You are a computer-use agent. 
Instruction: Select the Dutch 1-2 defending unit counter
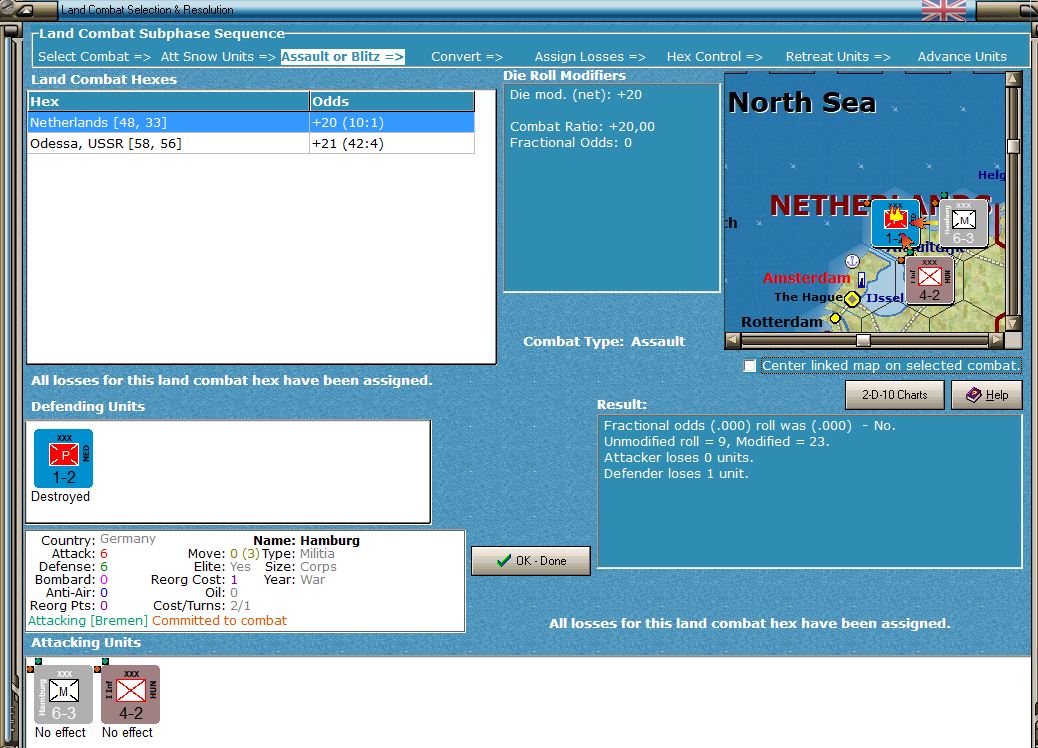tap(64, 458)
